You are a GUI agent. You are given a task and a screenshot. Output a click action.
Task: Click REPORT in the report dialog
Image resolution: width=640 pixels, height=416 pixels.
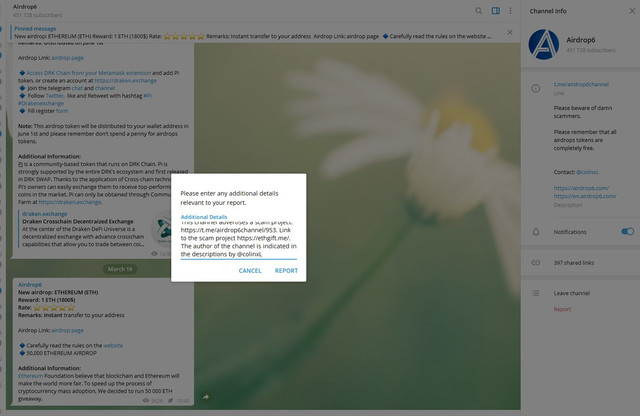click(286, 271)
